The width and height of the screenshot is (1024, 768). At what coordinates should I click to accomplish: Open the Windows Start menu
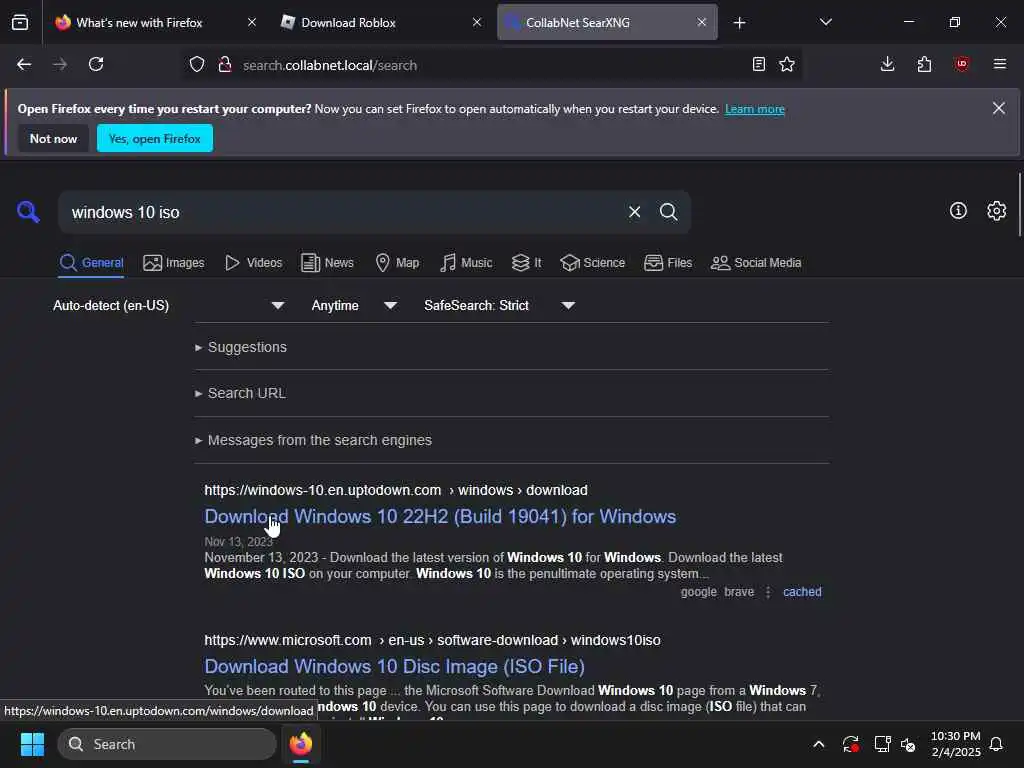32,744
